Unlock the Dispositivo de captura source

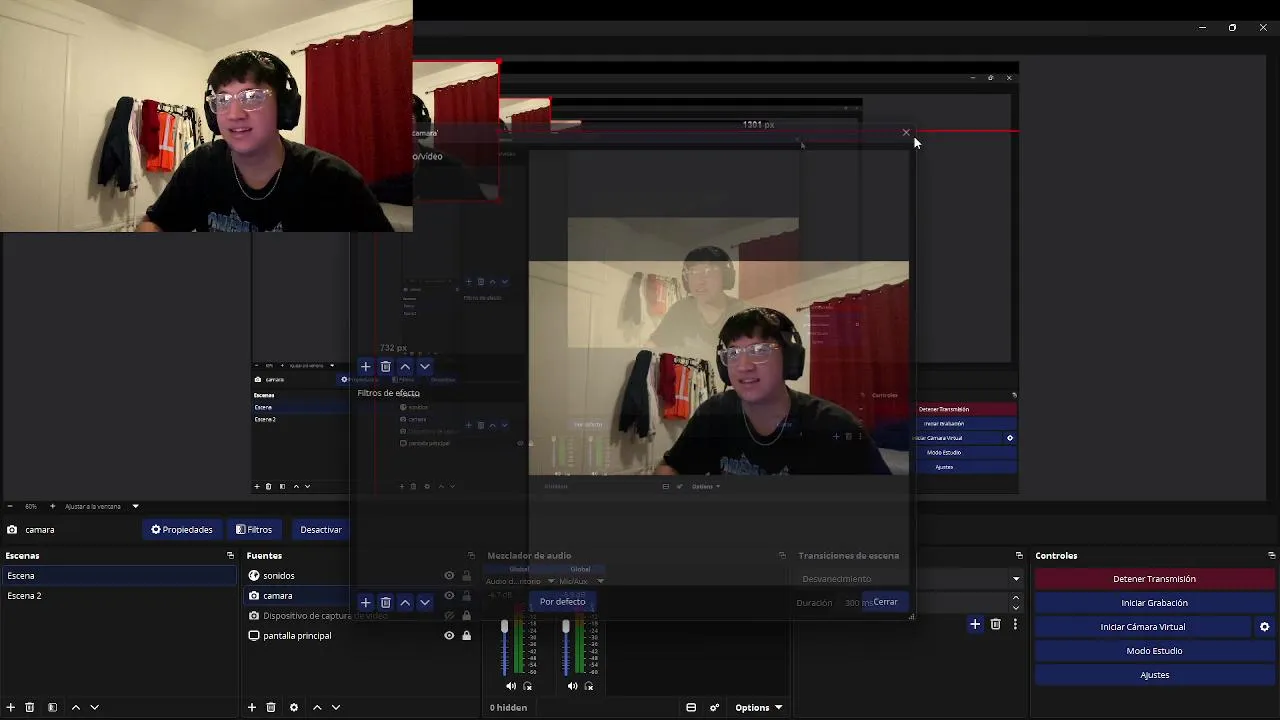[x=466, y=616]
